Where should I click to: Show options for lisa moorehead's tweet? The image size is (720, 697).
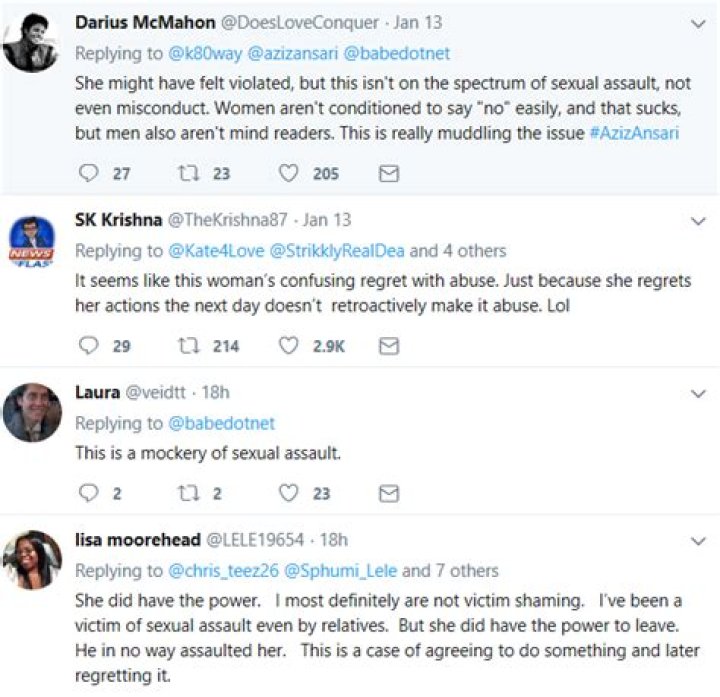click(x=699, y=540)
